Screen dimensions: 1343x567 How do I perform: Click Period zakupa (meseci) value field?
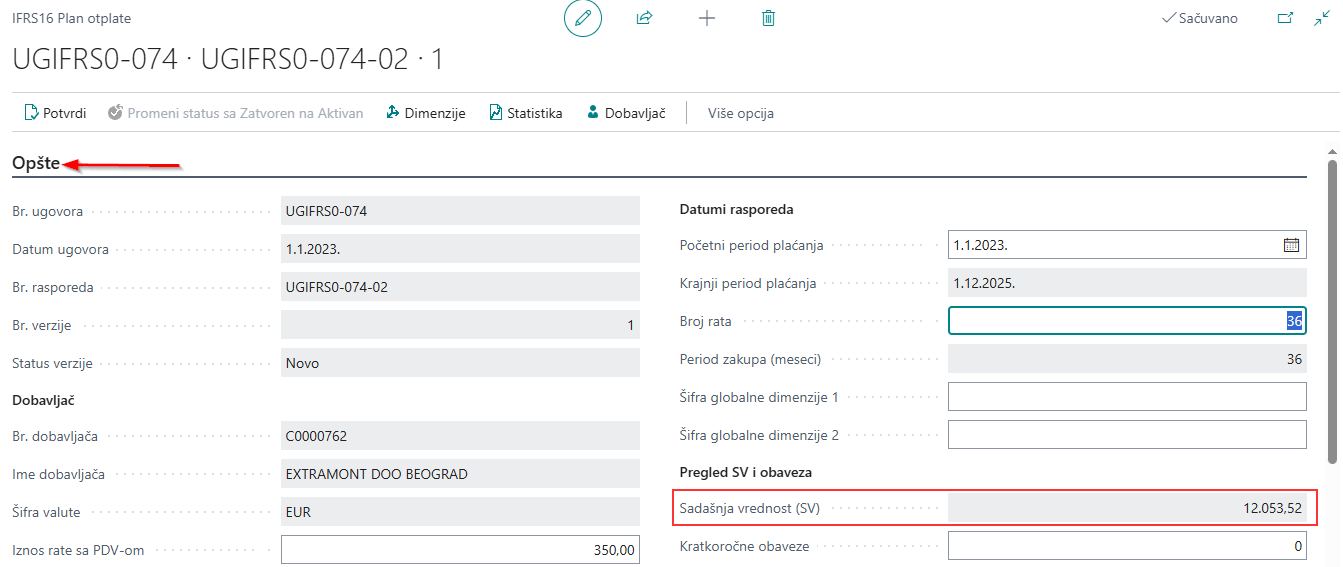[x=1127, y=359]
